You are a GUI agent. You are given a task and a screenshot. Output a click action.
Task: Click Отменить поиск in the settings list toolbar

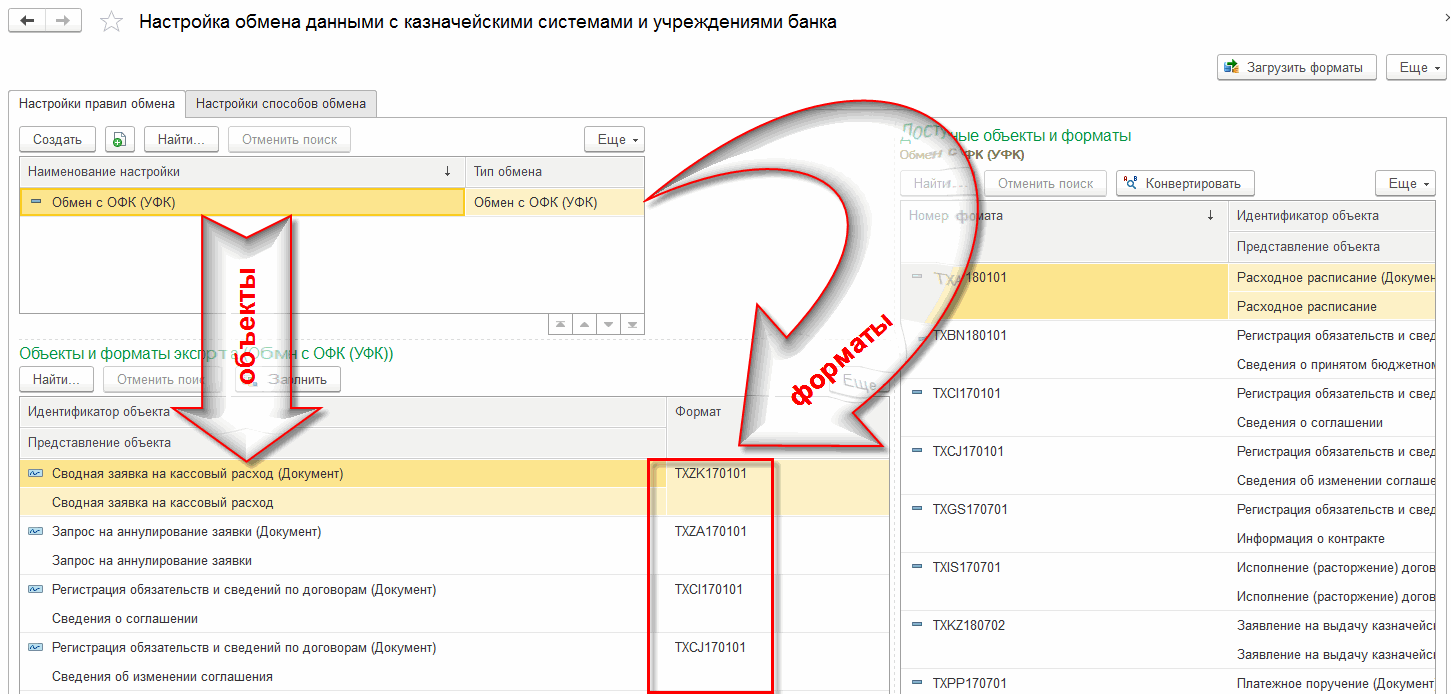click(289, 139)
